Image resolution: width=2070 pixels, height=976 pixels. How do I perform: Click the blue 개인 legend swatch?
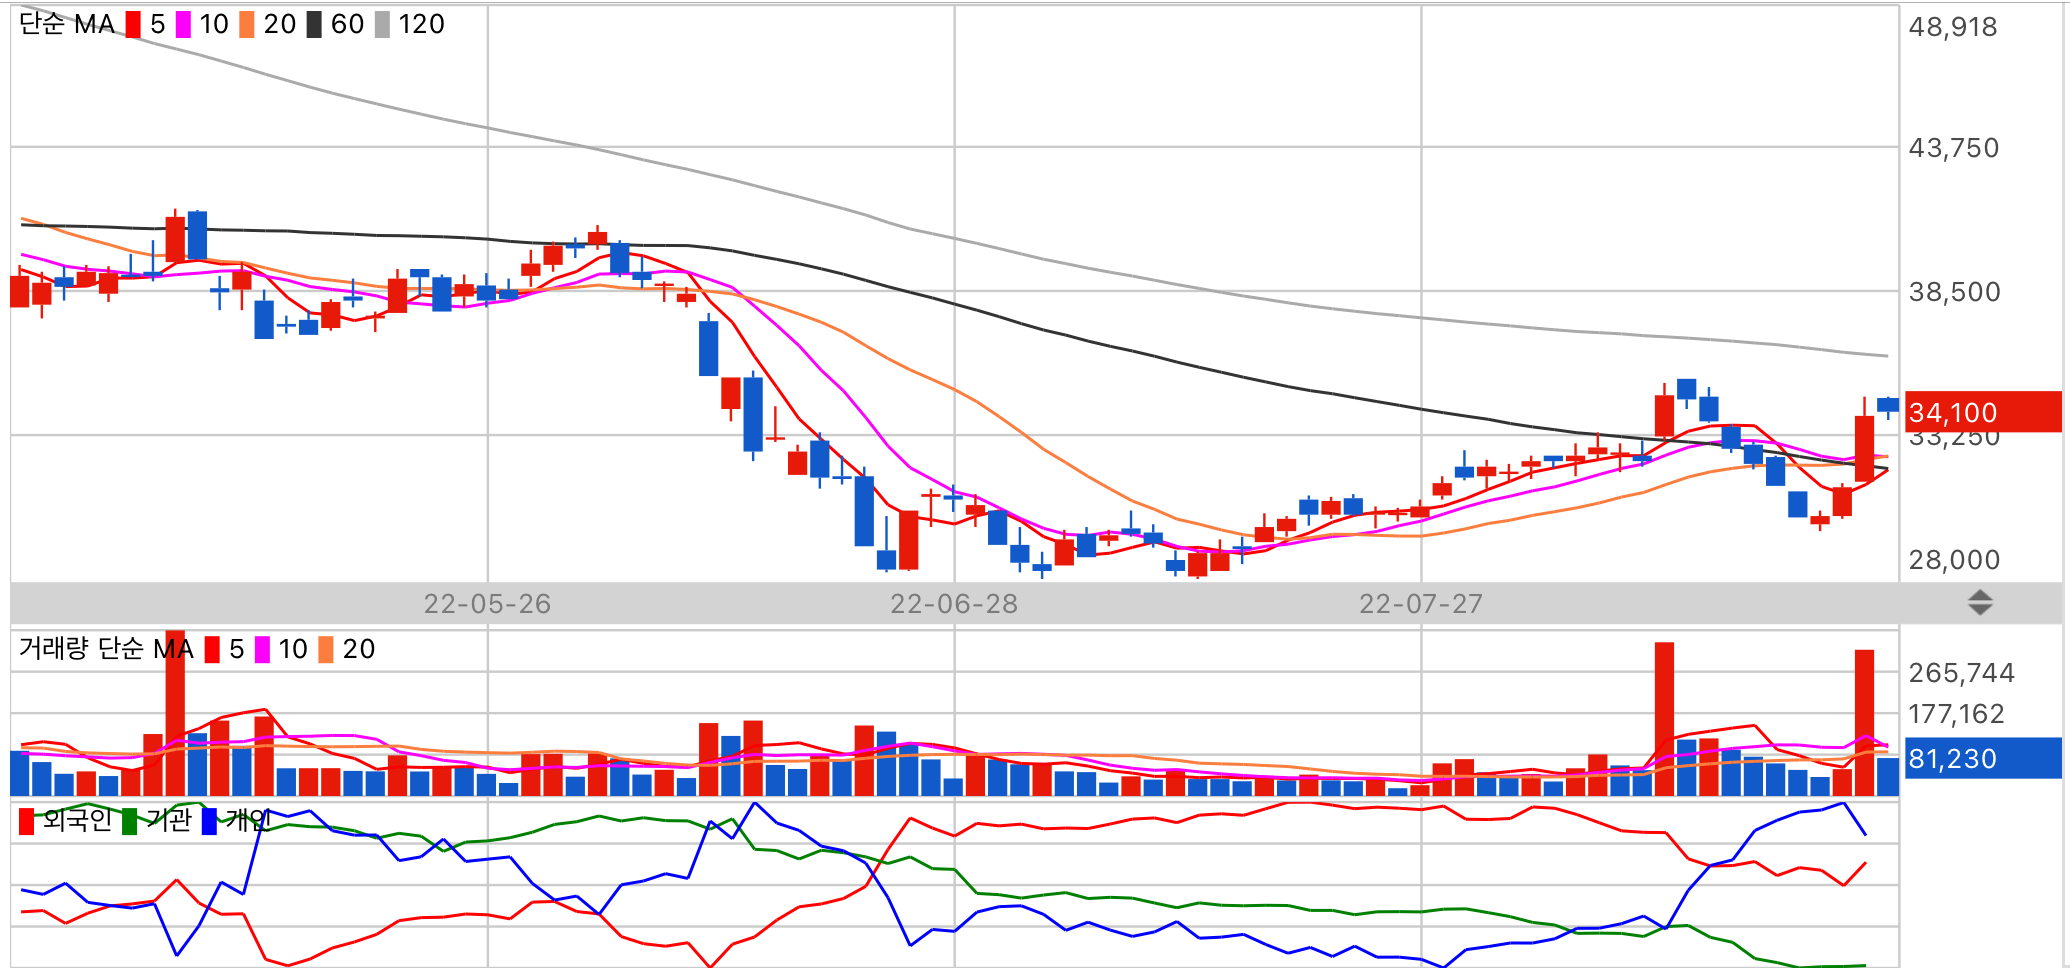209,822
